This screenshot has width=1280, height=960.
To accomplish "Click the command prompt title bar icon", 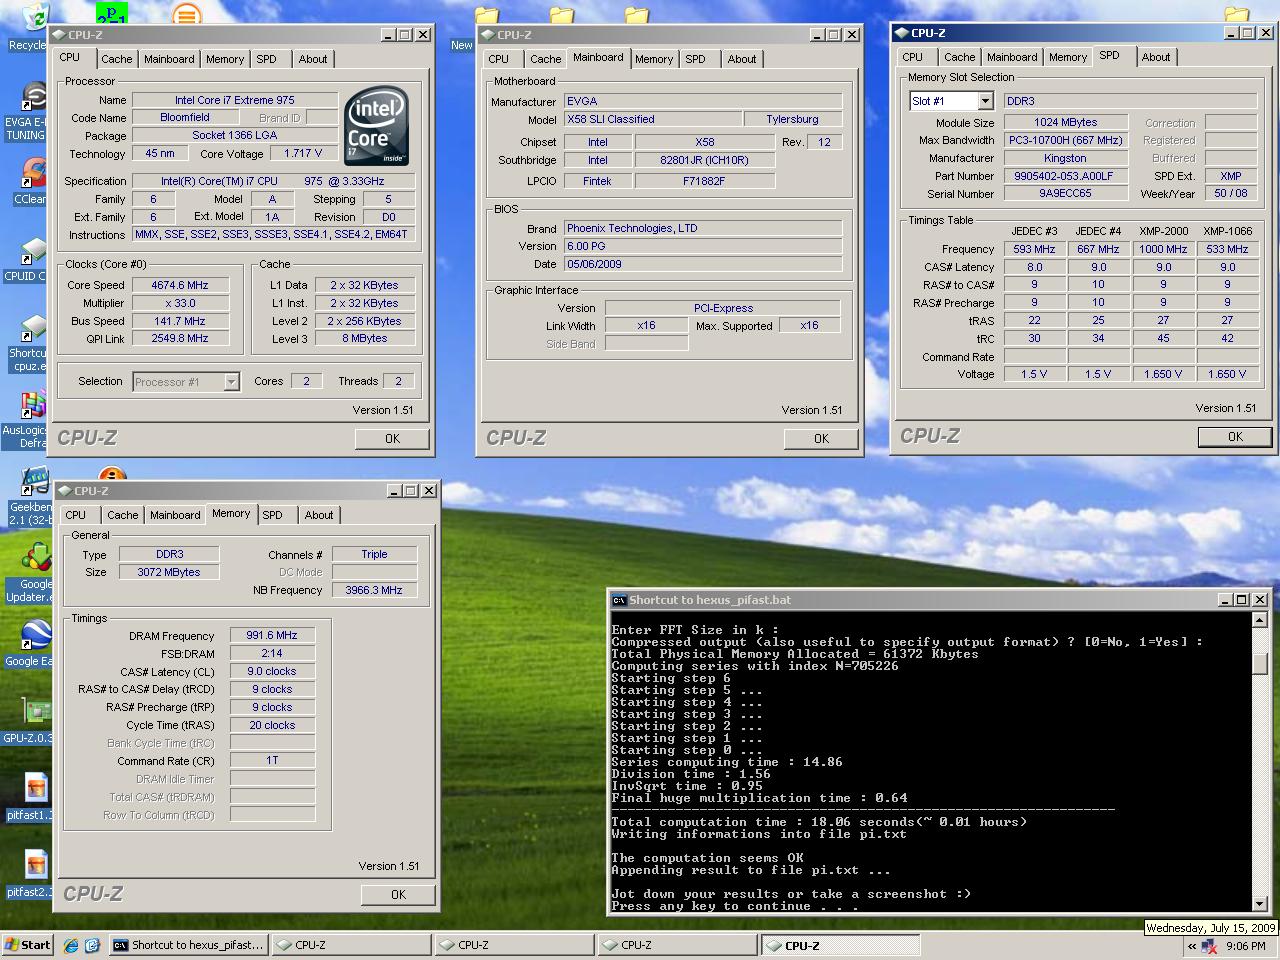I will pos(619,600).
